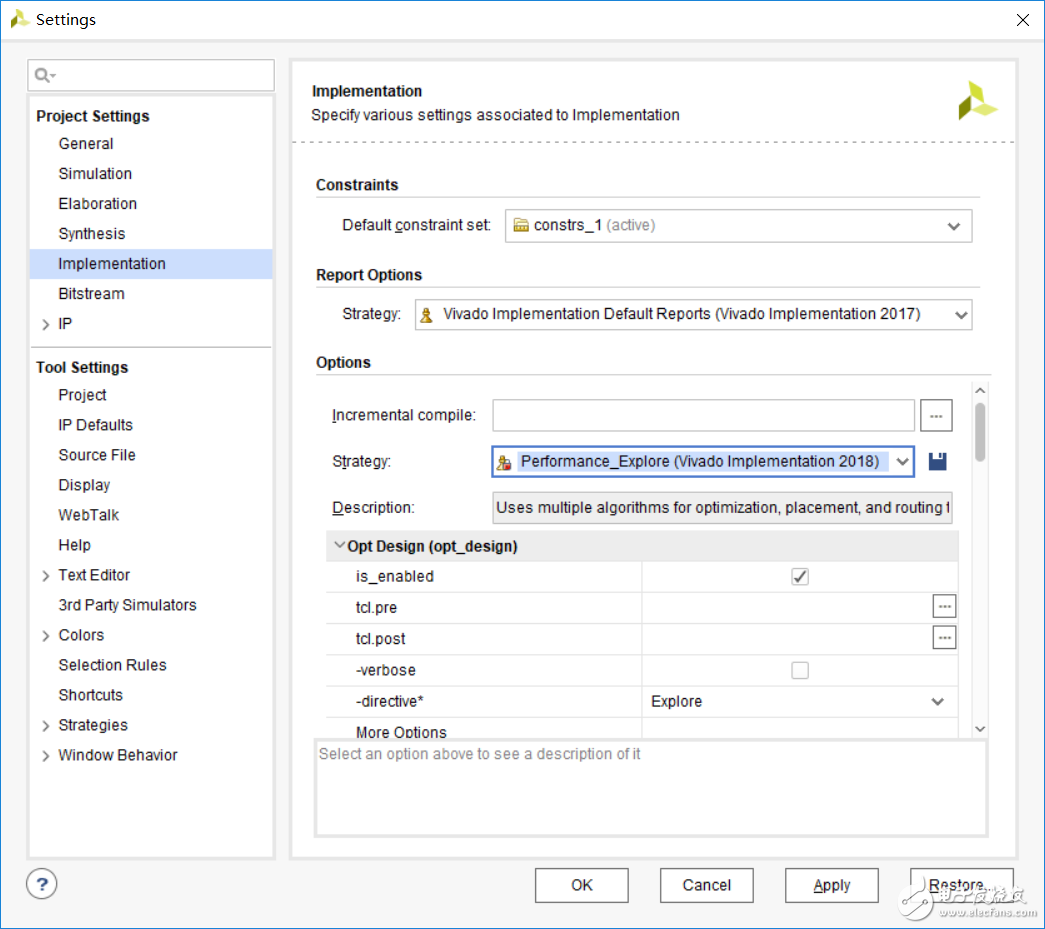Open the -directive Explore dropdown
Image resolution: width=1045 pixels, height=929 pixels.
pyautogui.click(x=937, y=702)
